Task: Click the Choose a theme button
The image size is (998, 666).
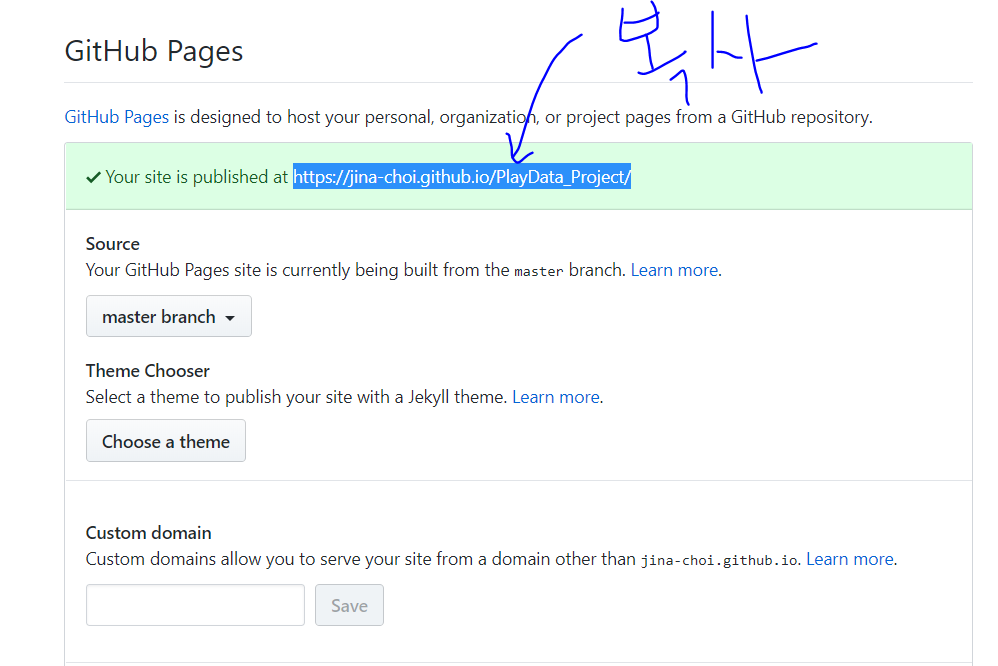Action: 165,441
